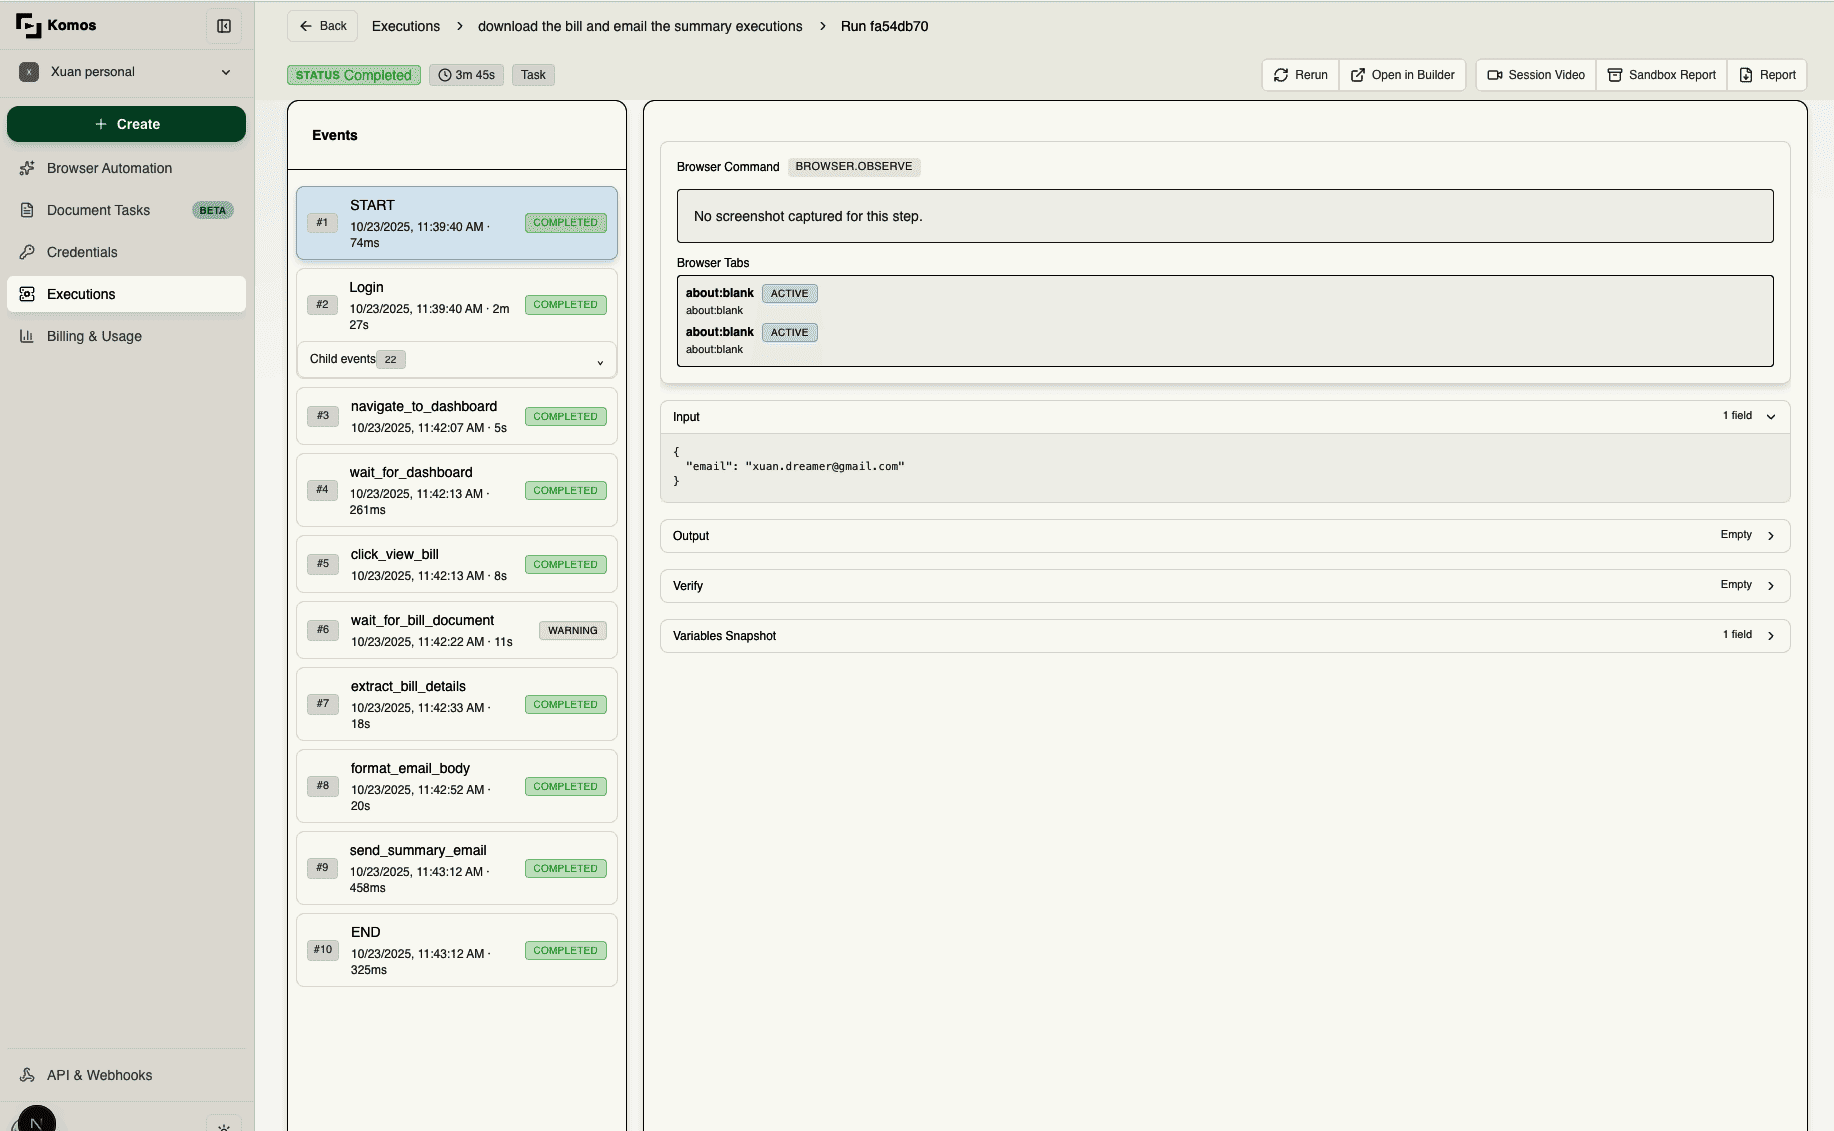
Task: Click the Rerun button
Action: (1300, 75)
